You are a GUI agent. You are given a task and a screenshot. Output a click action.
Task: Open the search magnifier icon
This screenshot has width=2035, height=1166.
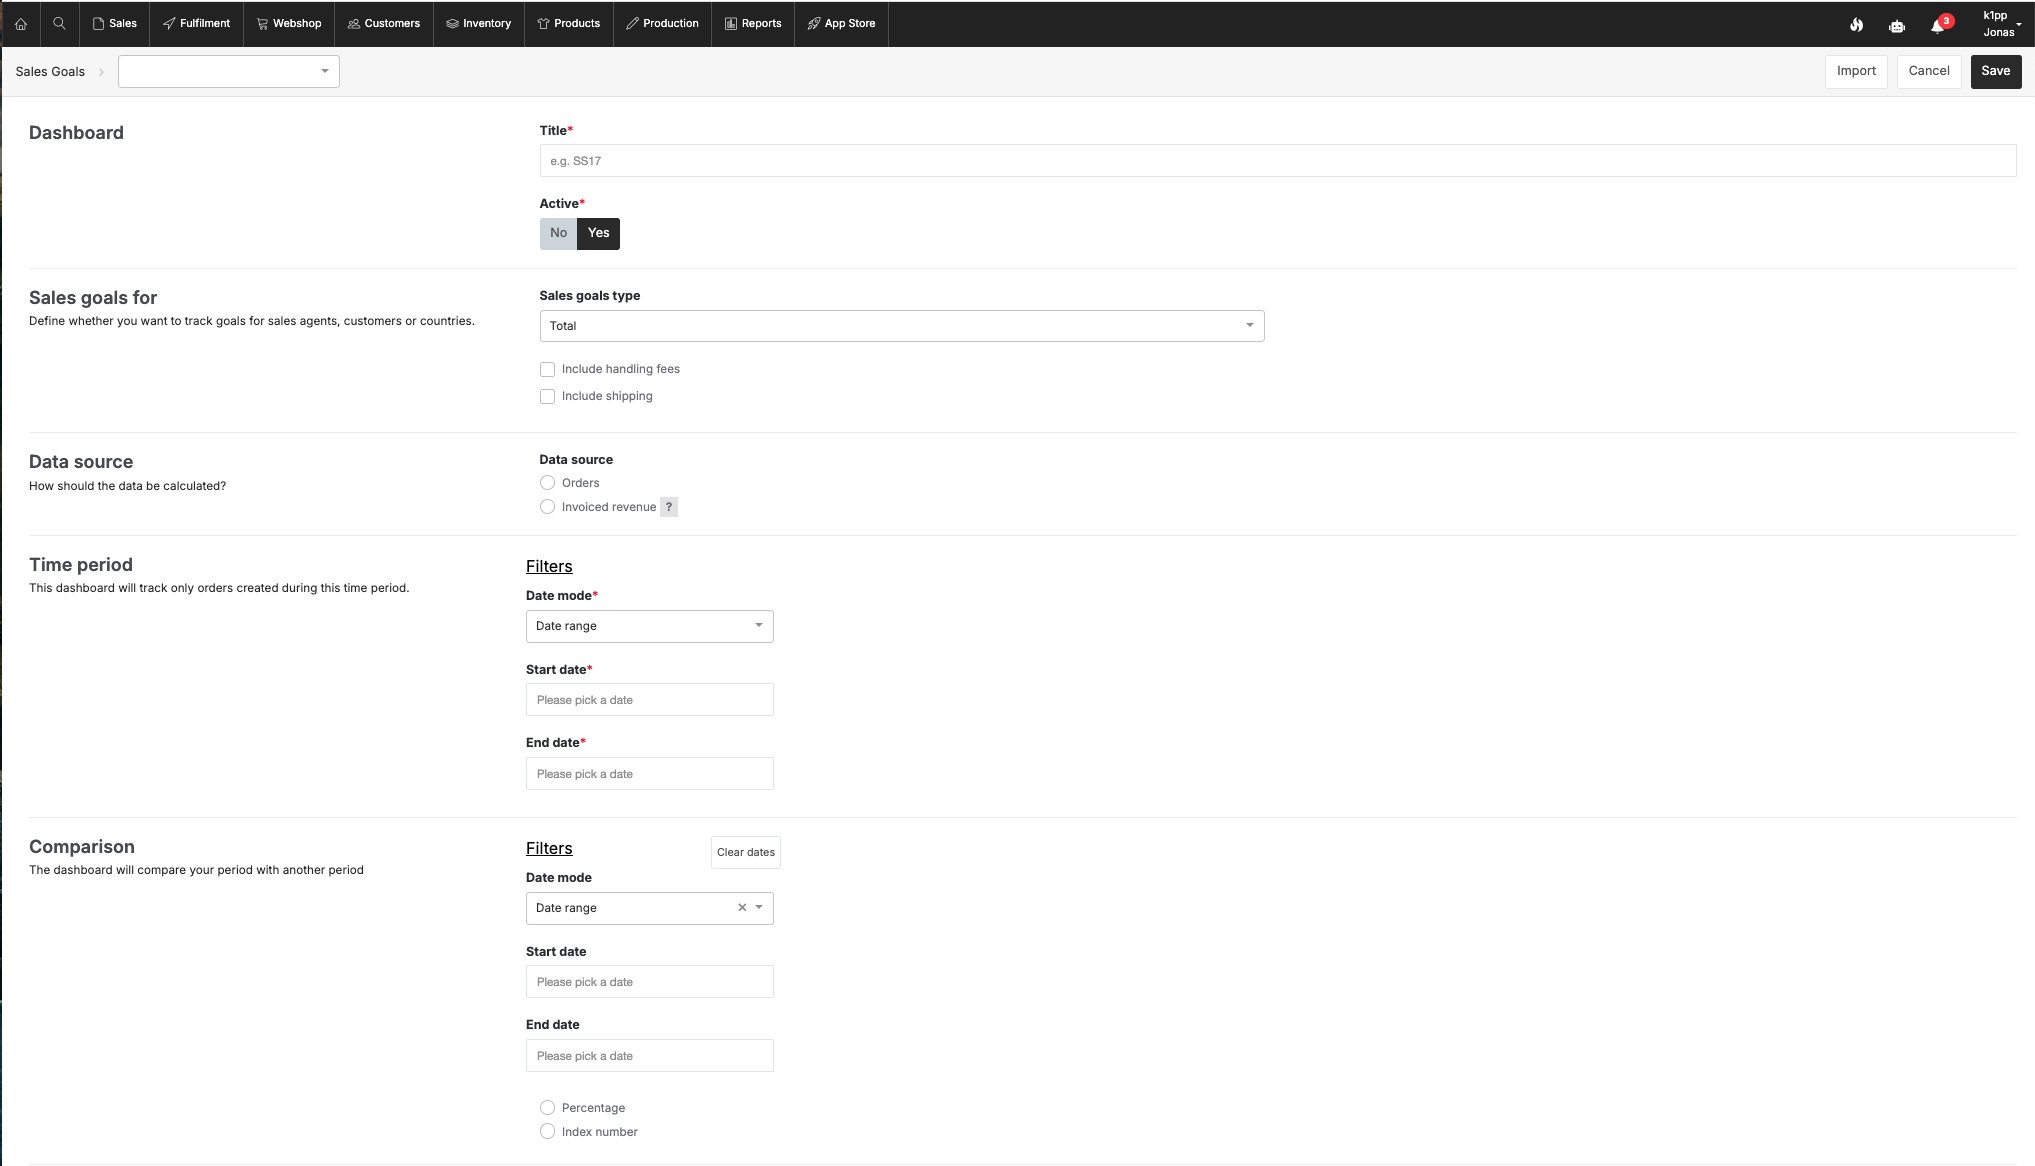59,23
